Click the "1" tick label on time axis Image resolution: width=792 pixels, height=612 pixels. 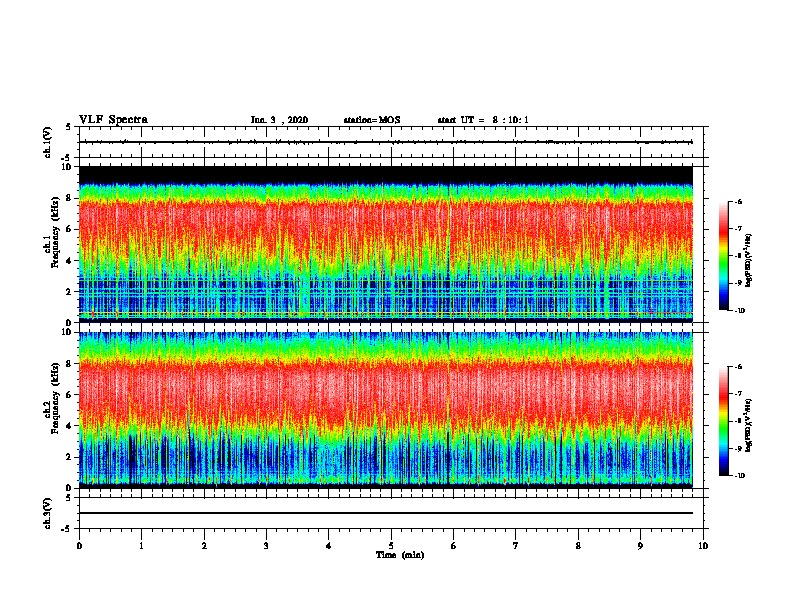point(141,545)
